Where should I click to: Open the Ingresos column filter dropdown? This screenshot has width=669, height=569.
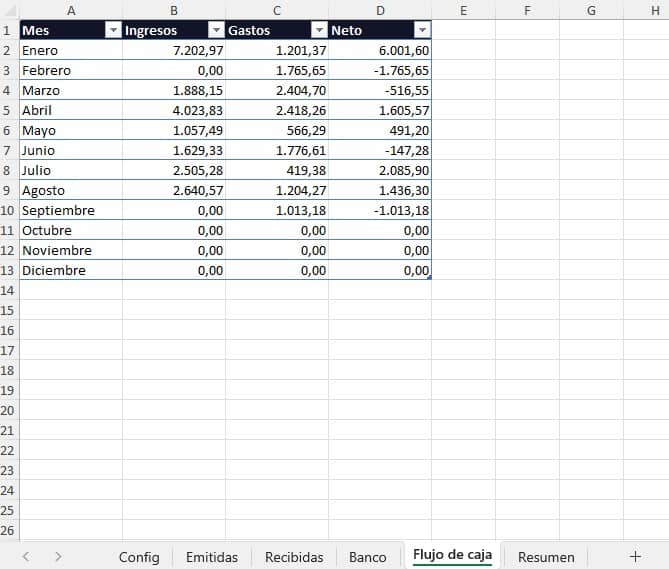(215, 30)
